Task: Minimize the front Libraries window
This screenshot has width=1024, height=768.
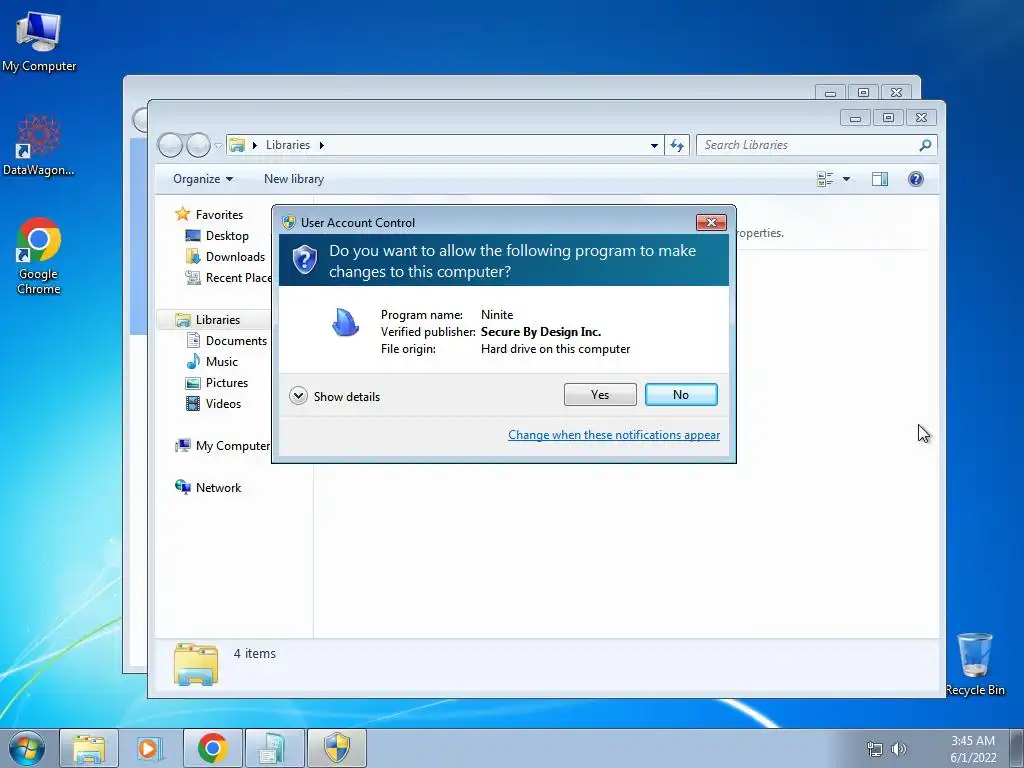Action: (856, 118)
